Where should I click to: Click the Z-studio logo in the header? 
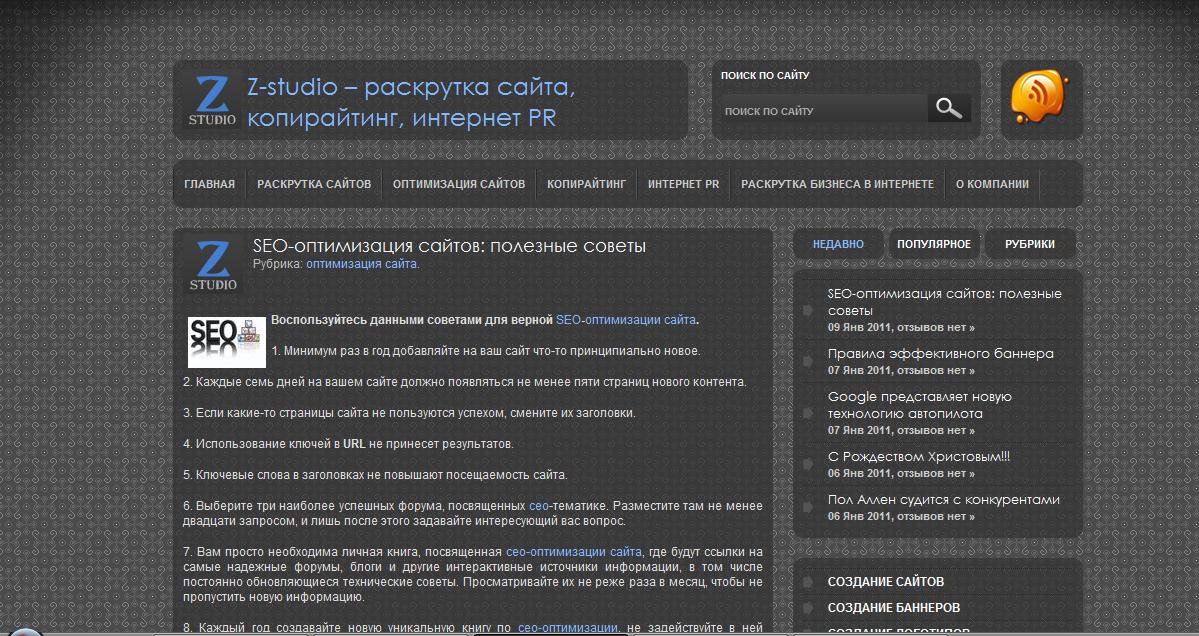213,100
